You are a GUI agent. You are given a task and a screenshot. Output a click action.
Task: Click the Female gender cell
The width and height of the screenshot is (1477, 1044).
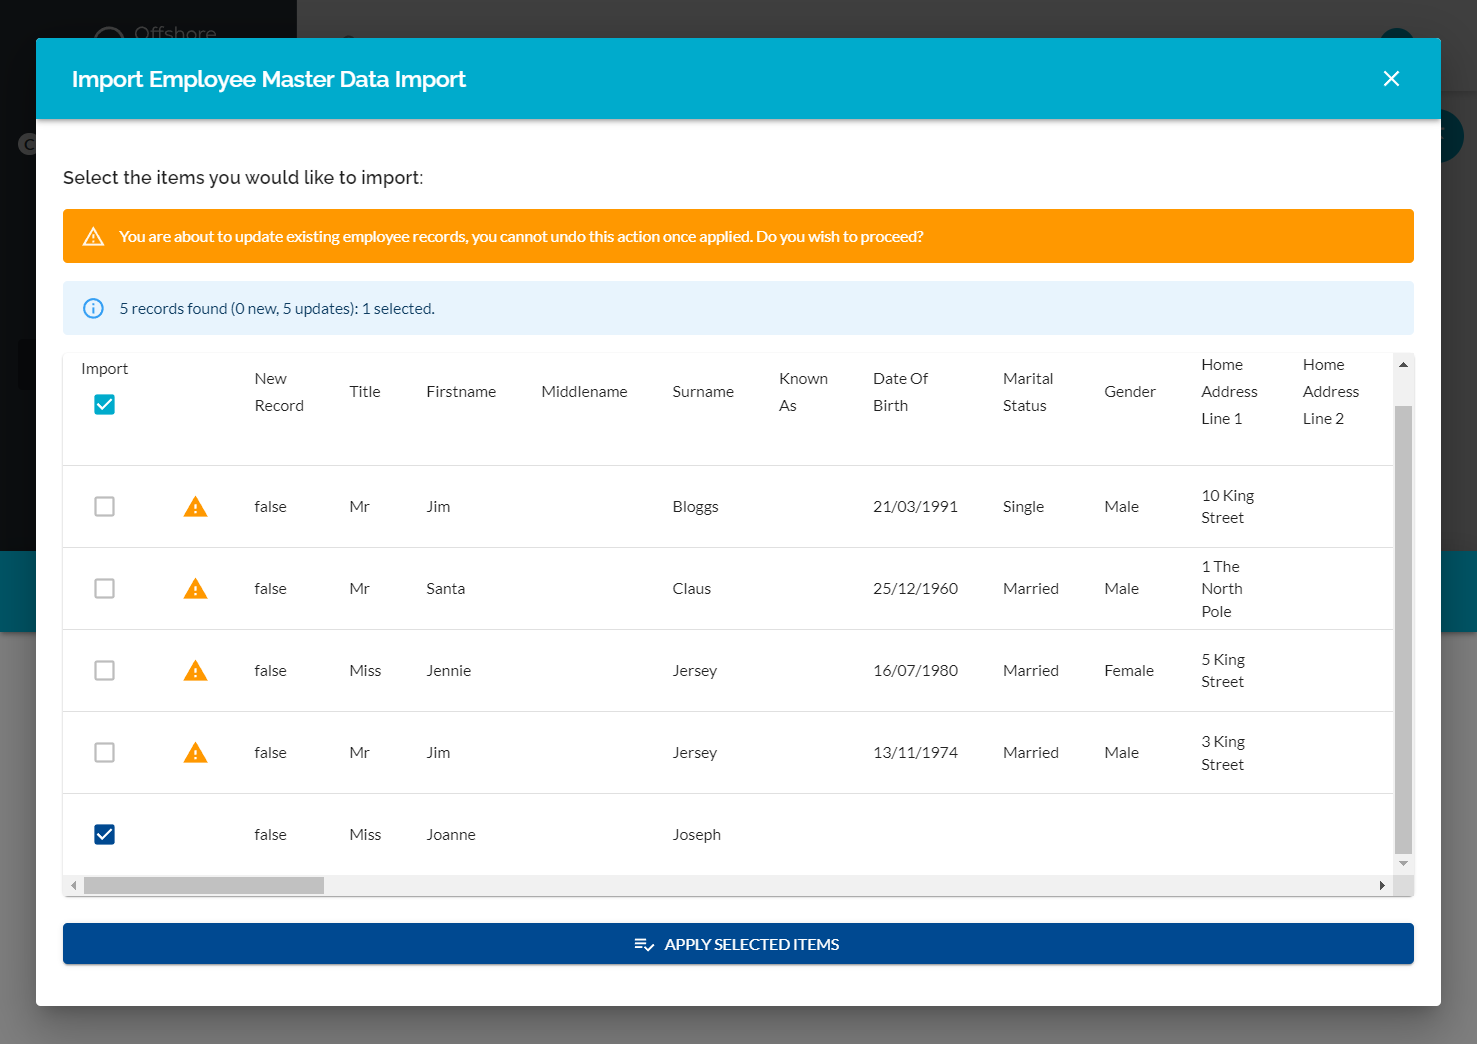click(1129, 671)
